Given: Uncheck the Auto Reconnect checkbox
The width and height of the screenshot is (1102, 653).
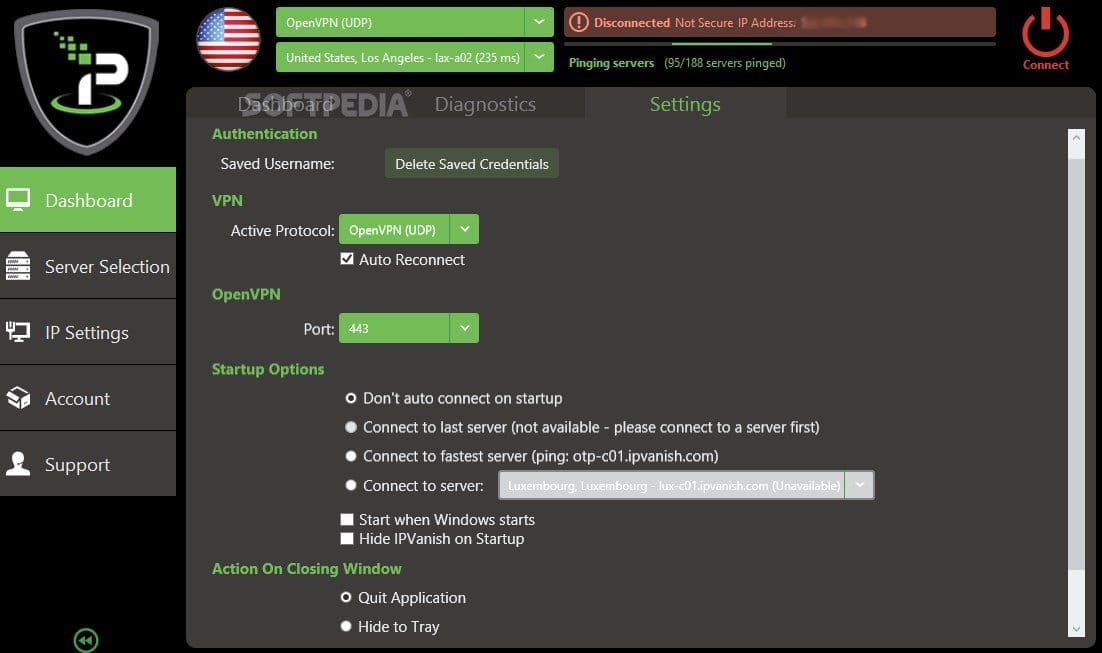Looking at the screenshot, I should [347, 259].
